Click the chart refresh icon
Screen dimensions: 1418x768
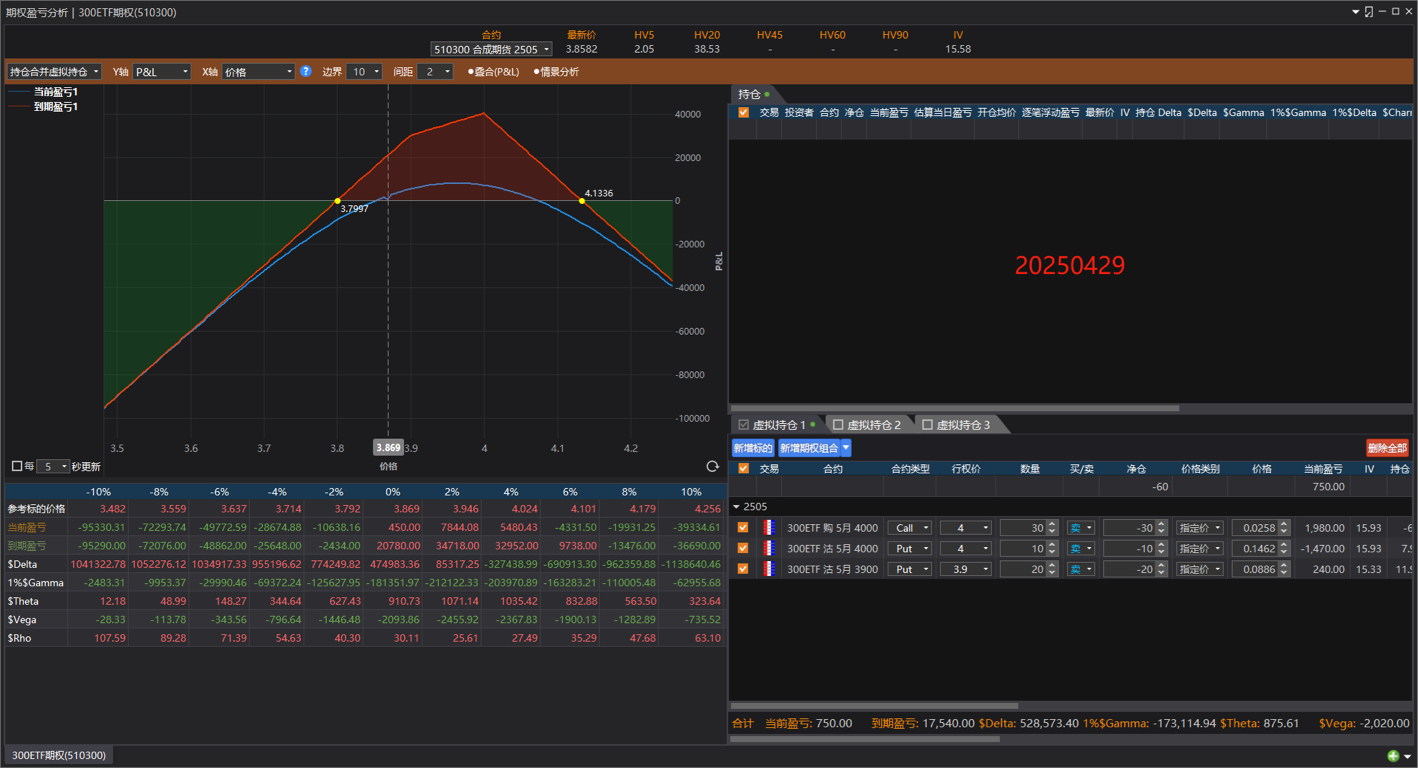coord(712,467)
